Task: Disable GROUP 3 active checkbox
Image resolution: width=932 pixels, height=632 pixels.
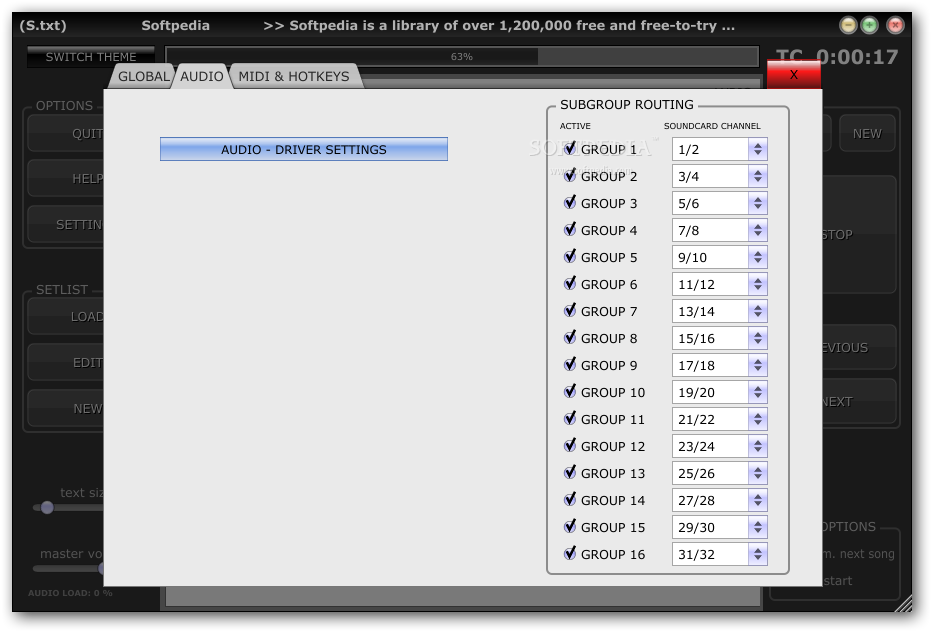Action: pos(569,203)
